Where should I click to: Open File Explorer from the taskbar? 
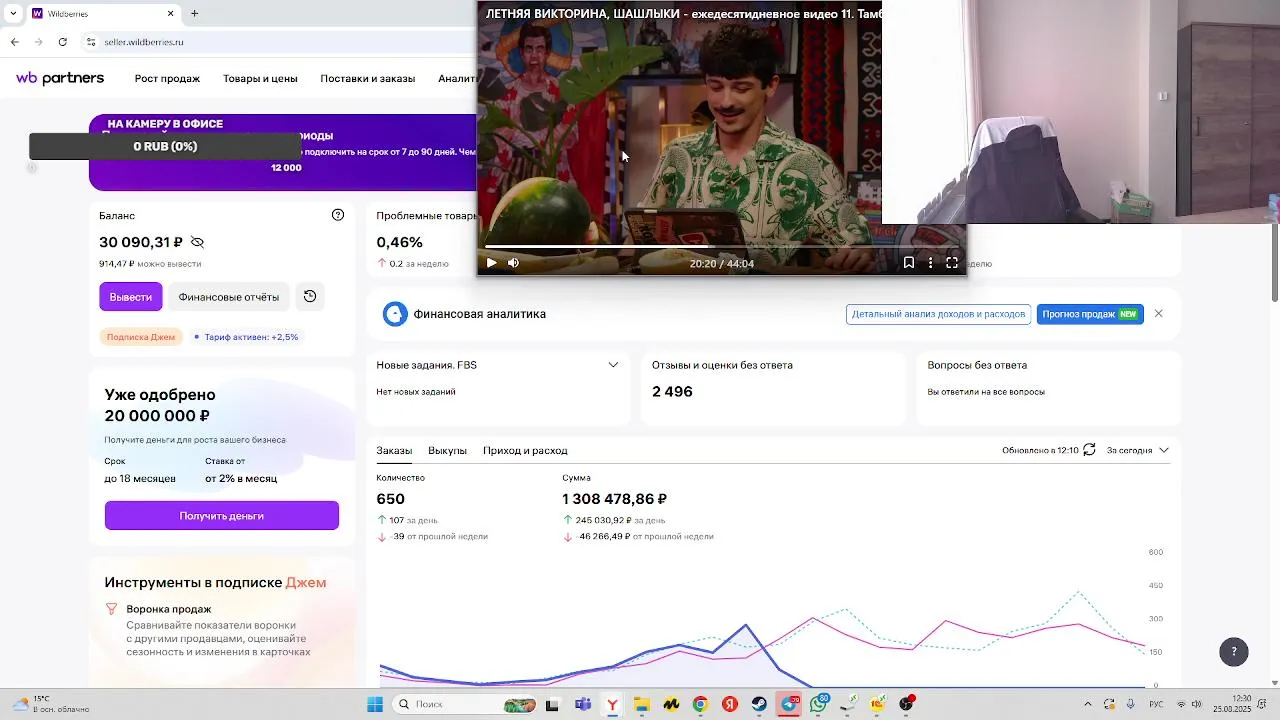coord(641,704)
